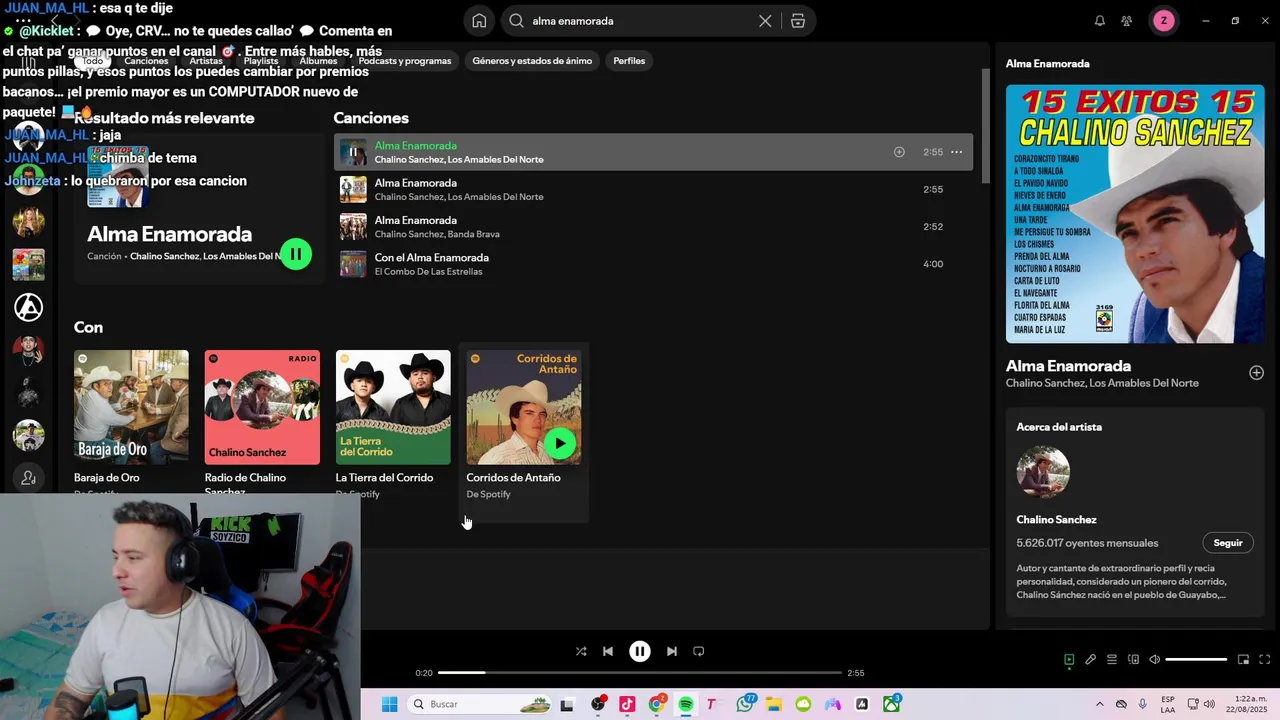Open WhatsApp from the taskbar
This screenshot has width=1280, height=720.
click(x=745, y=704)
